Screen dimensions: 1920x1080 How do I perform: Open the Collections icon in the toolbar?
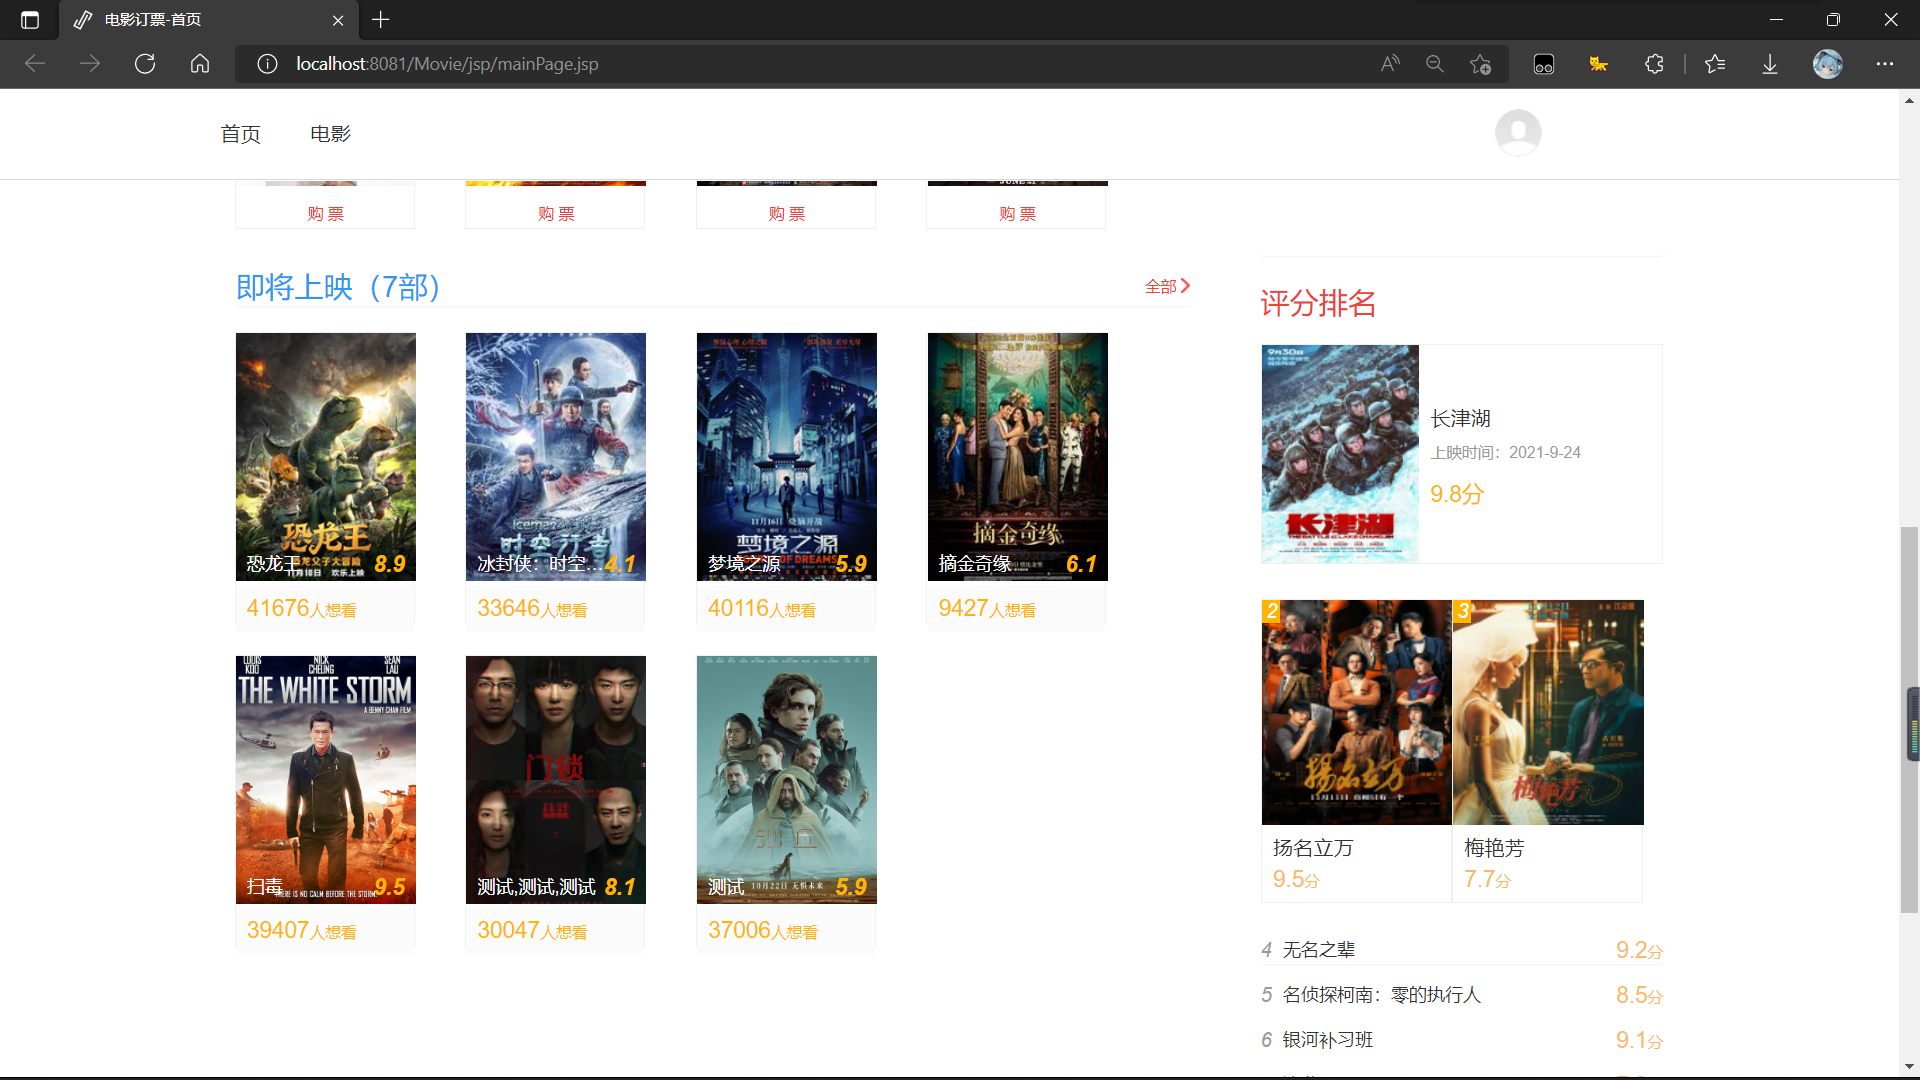(x=1543, y=63)
